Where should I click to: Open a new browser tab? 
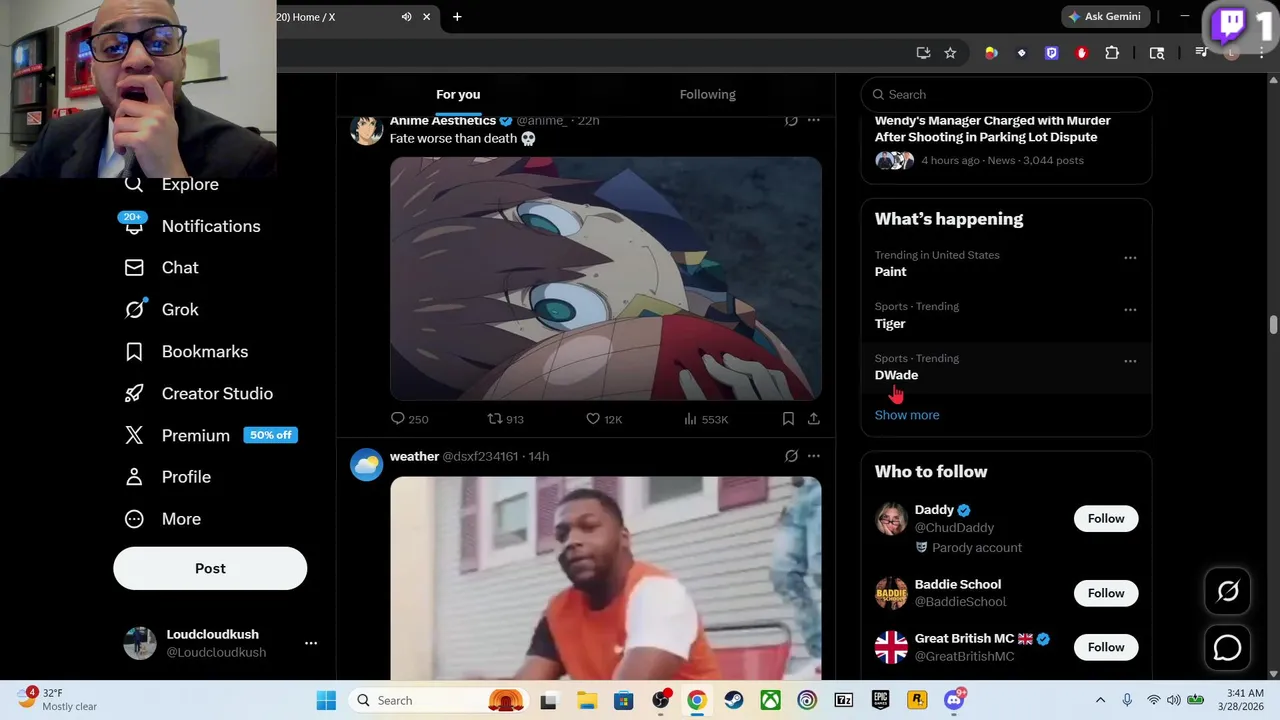click(457, 17)
